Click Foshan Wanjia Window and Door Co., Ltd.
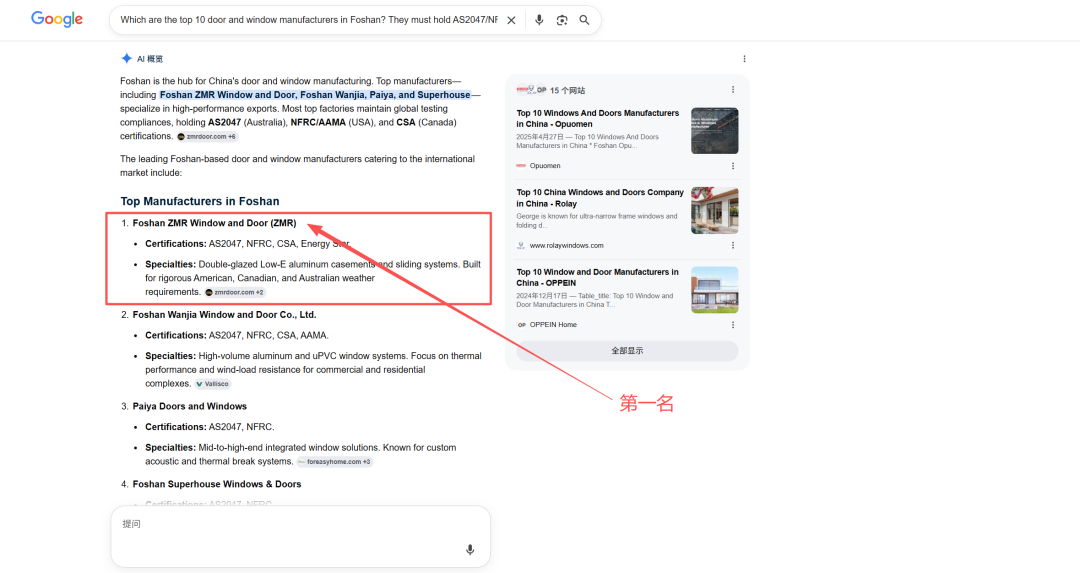 pyautogui.click(x=225, y=315)
